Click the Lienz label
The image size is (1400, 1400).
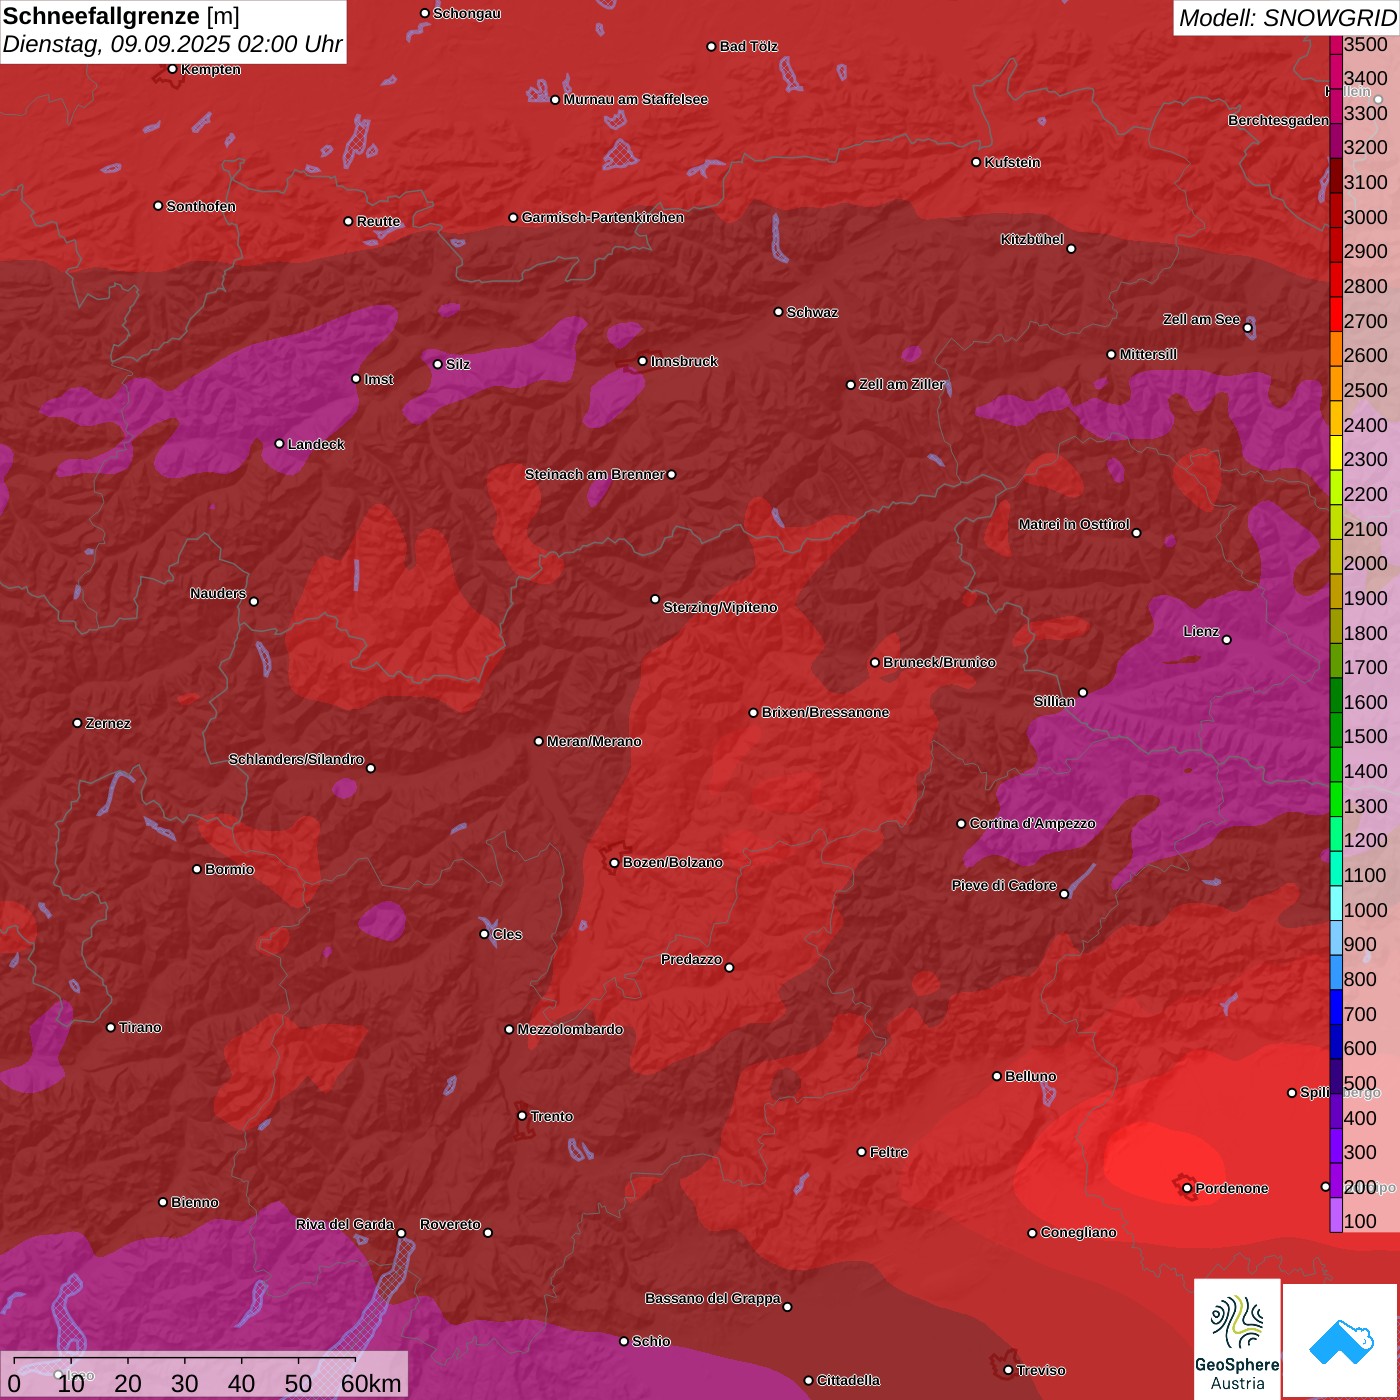click(1201, 631)
